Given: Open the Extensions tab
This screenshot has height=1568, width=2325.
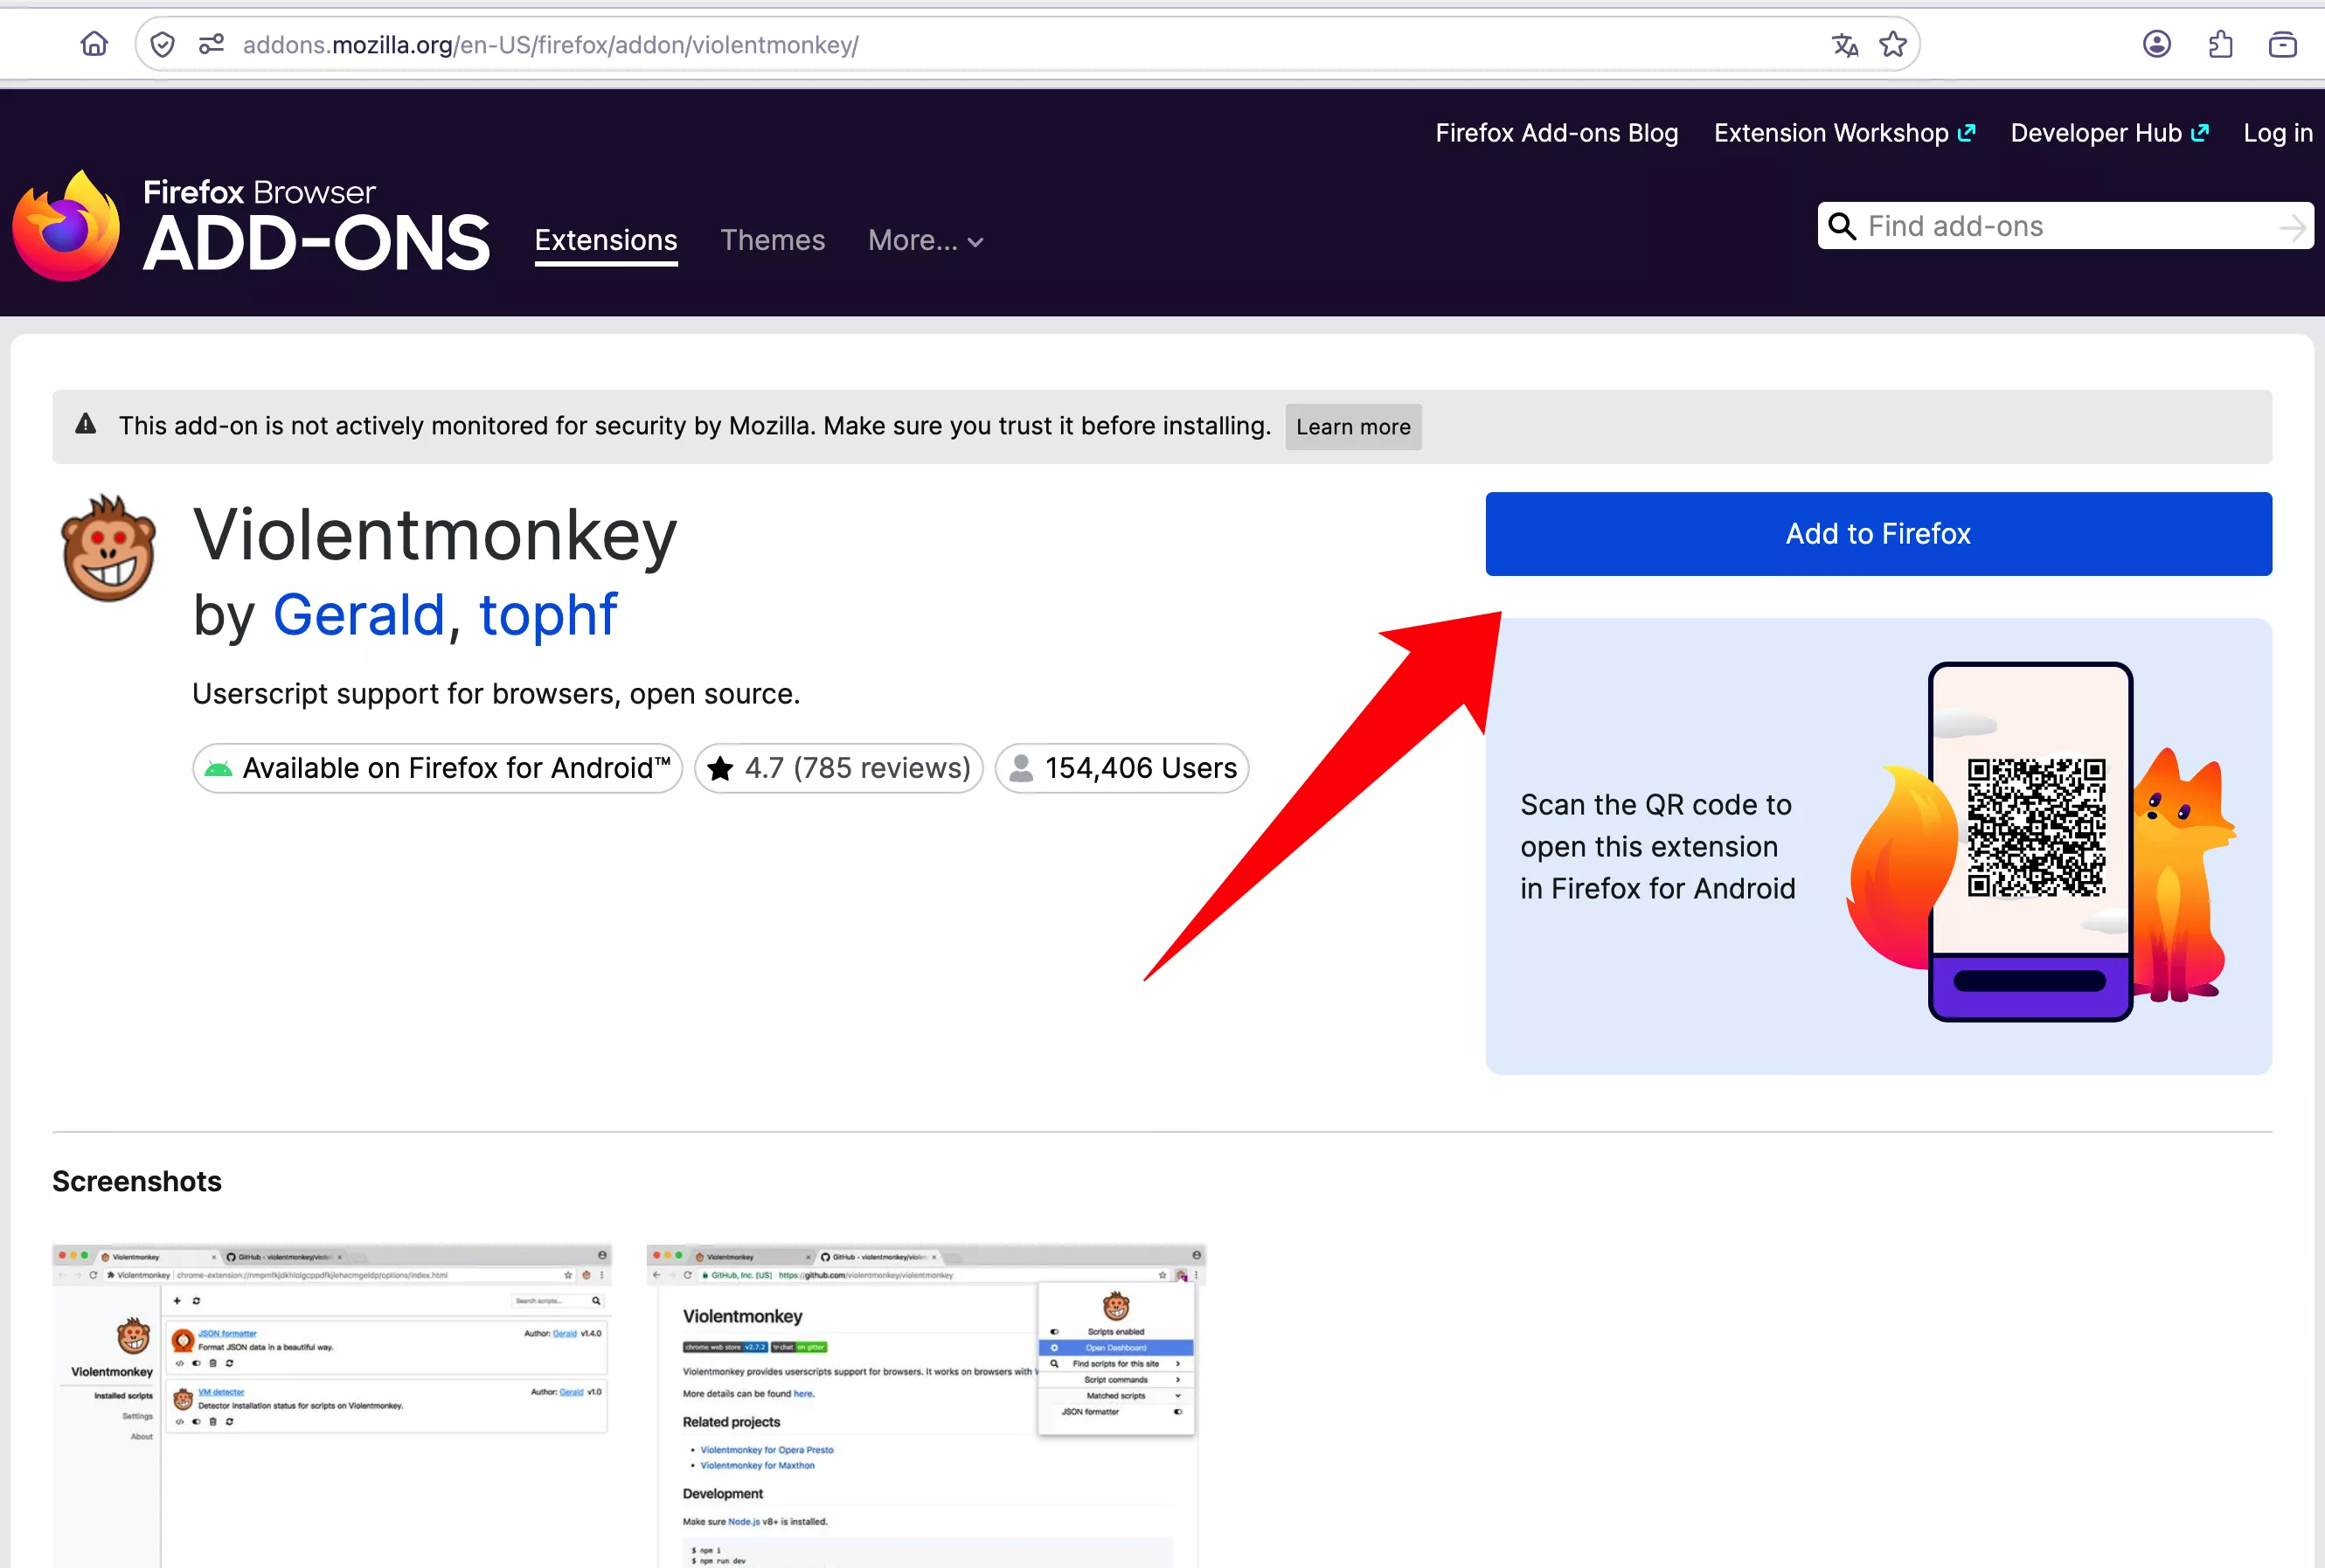Looking at the screenshot, I should click(606, 241).
